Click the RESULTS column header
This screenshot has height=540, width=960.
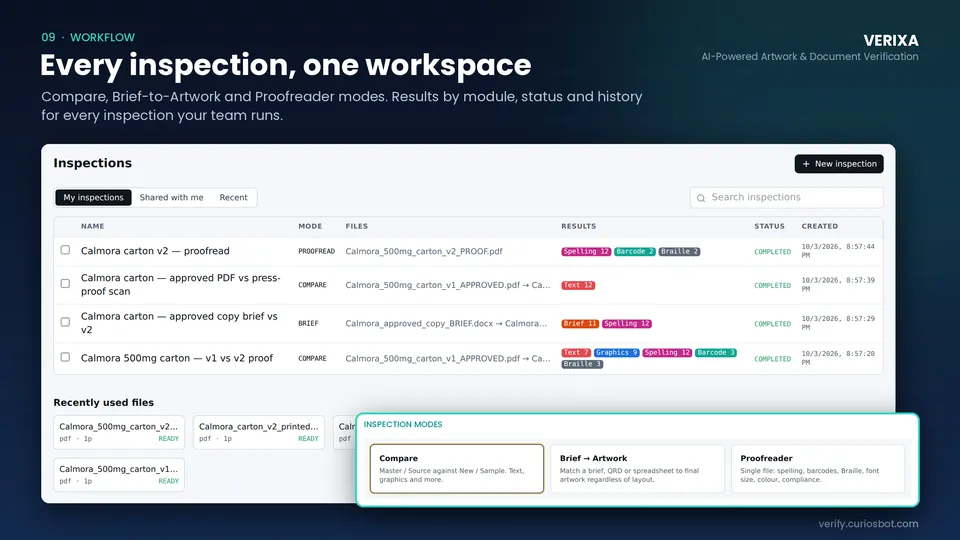pyautogui.click(x=579, y=226)
